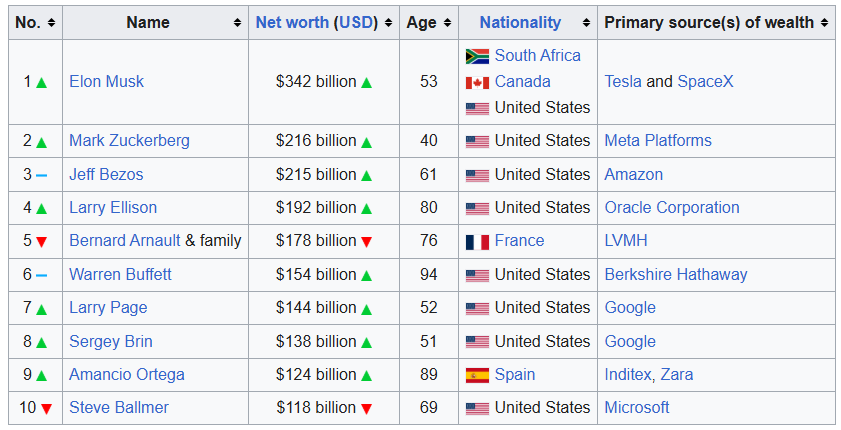Sort table by Name column arrows
Viewport: 841px width, 430px height.
[237, 23]
